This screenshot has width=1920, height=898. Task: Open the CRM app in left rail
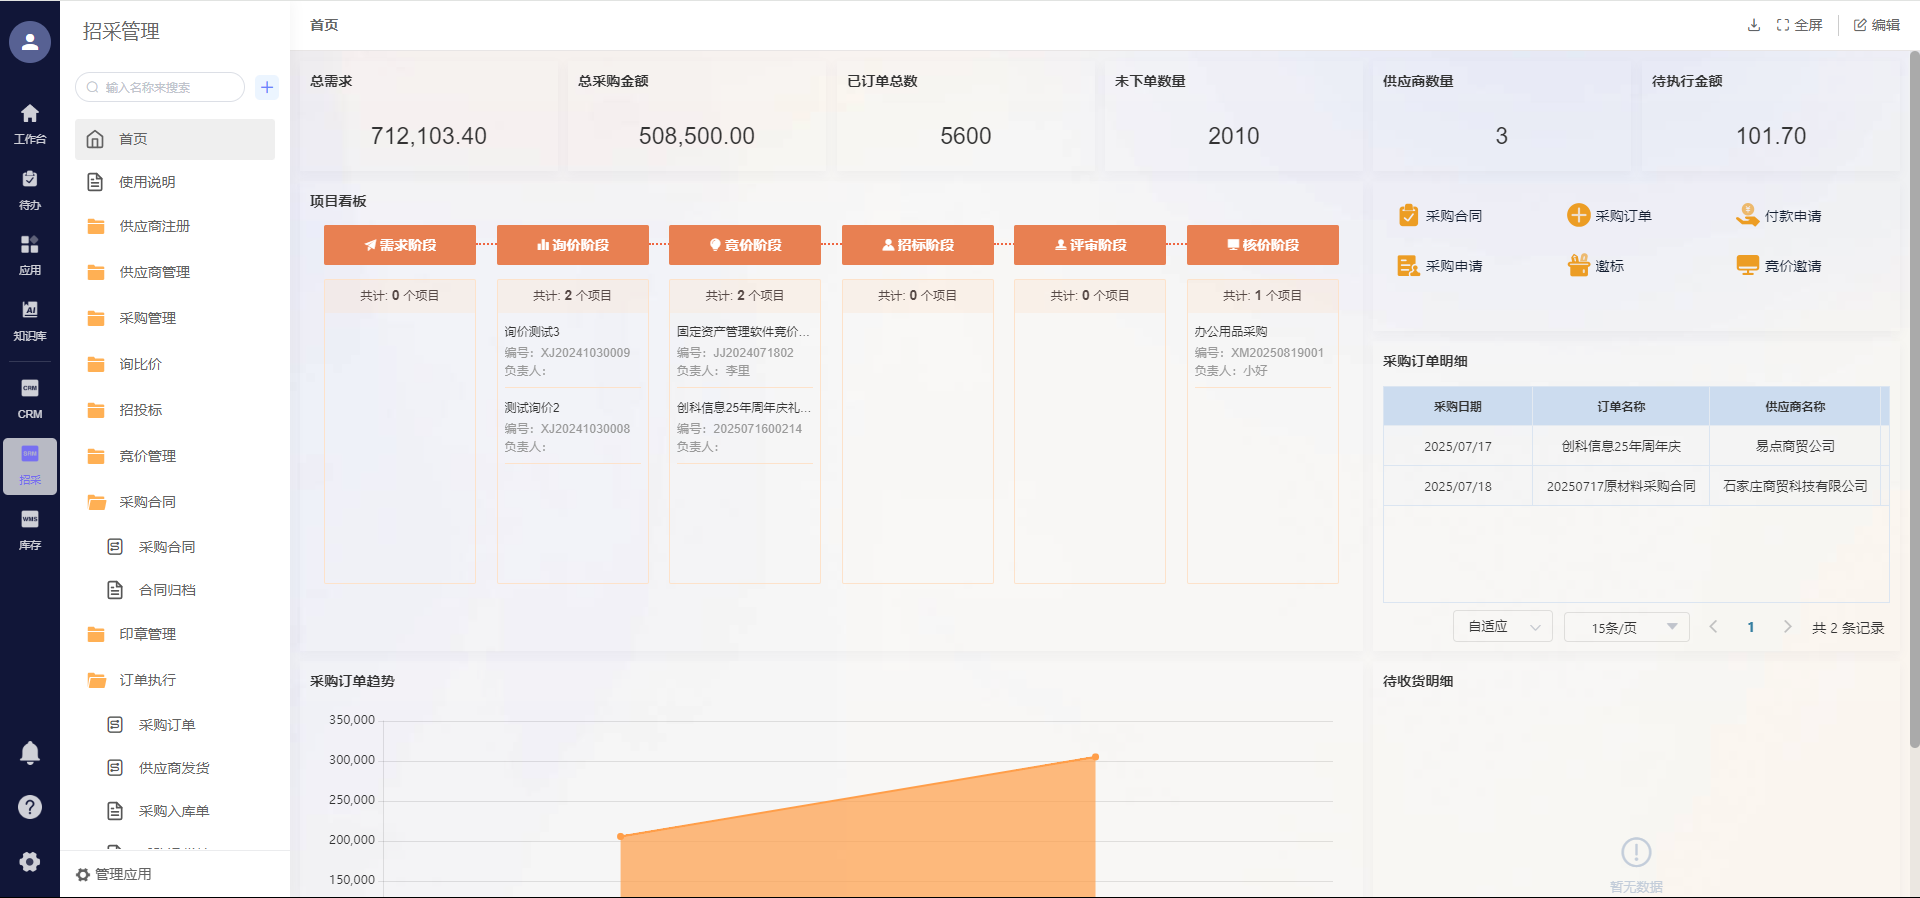(30, 398)
